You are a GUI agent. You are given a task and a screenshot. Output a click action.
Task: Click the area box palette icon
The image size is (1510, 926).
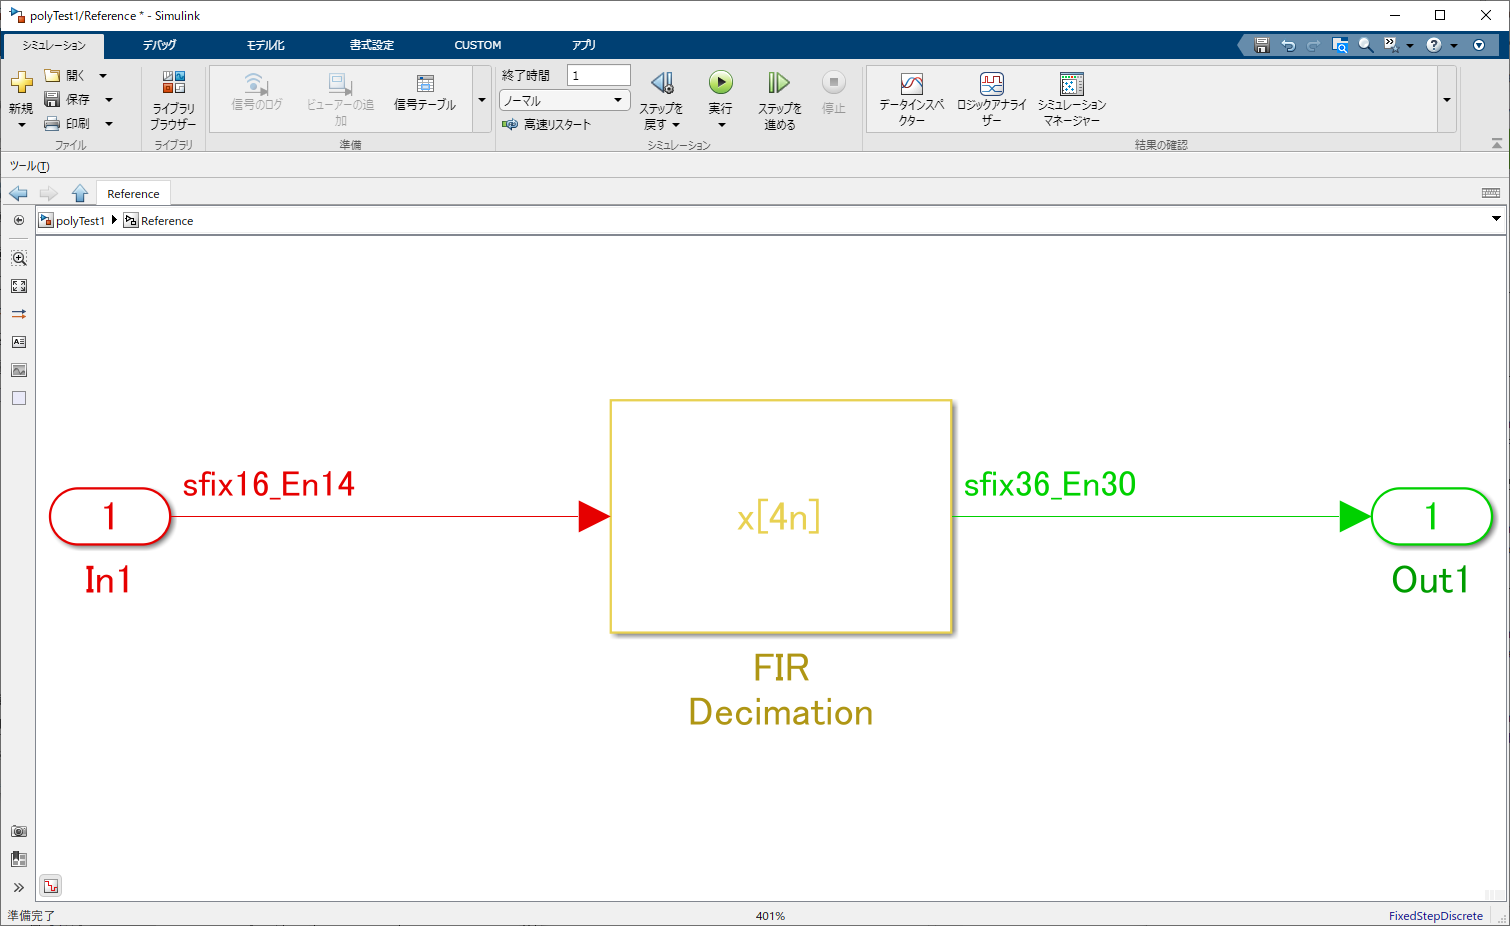click(x=19, y=398)
